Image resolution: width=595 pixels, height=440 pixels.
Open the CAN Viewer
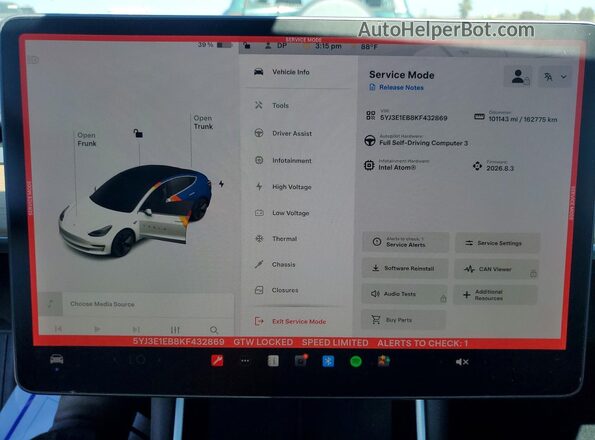coord(496,269)
